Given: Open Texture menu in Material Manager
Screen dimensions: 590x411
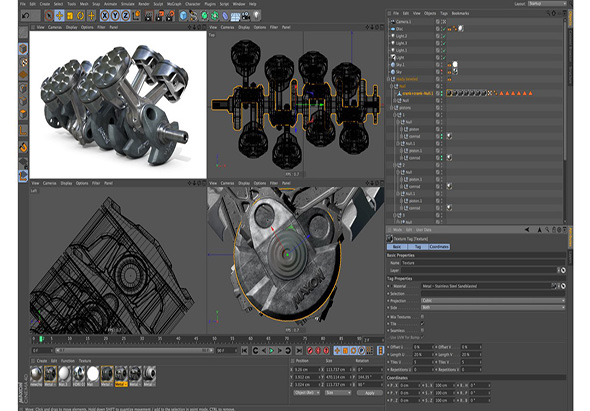Looking at the screenshot, I should pos(85,361).
